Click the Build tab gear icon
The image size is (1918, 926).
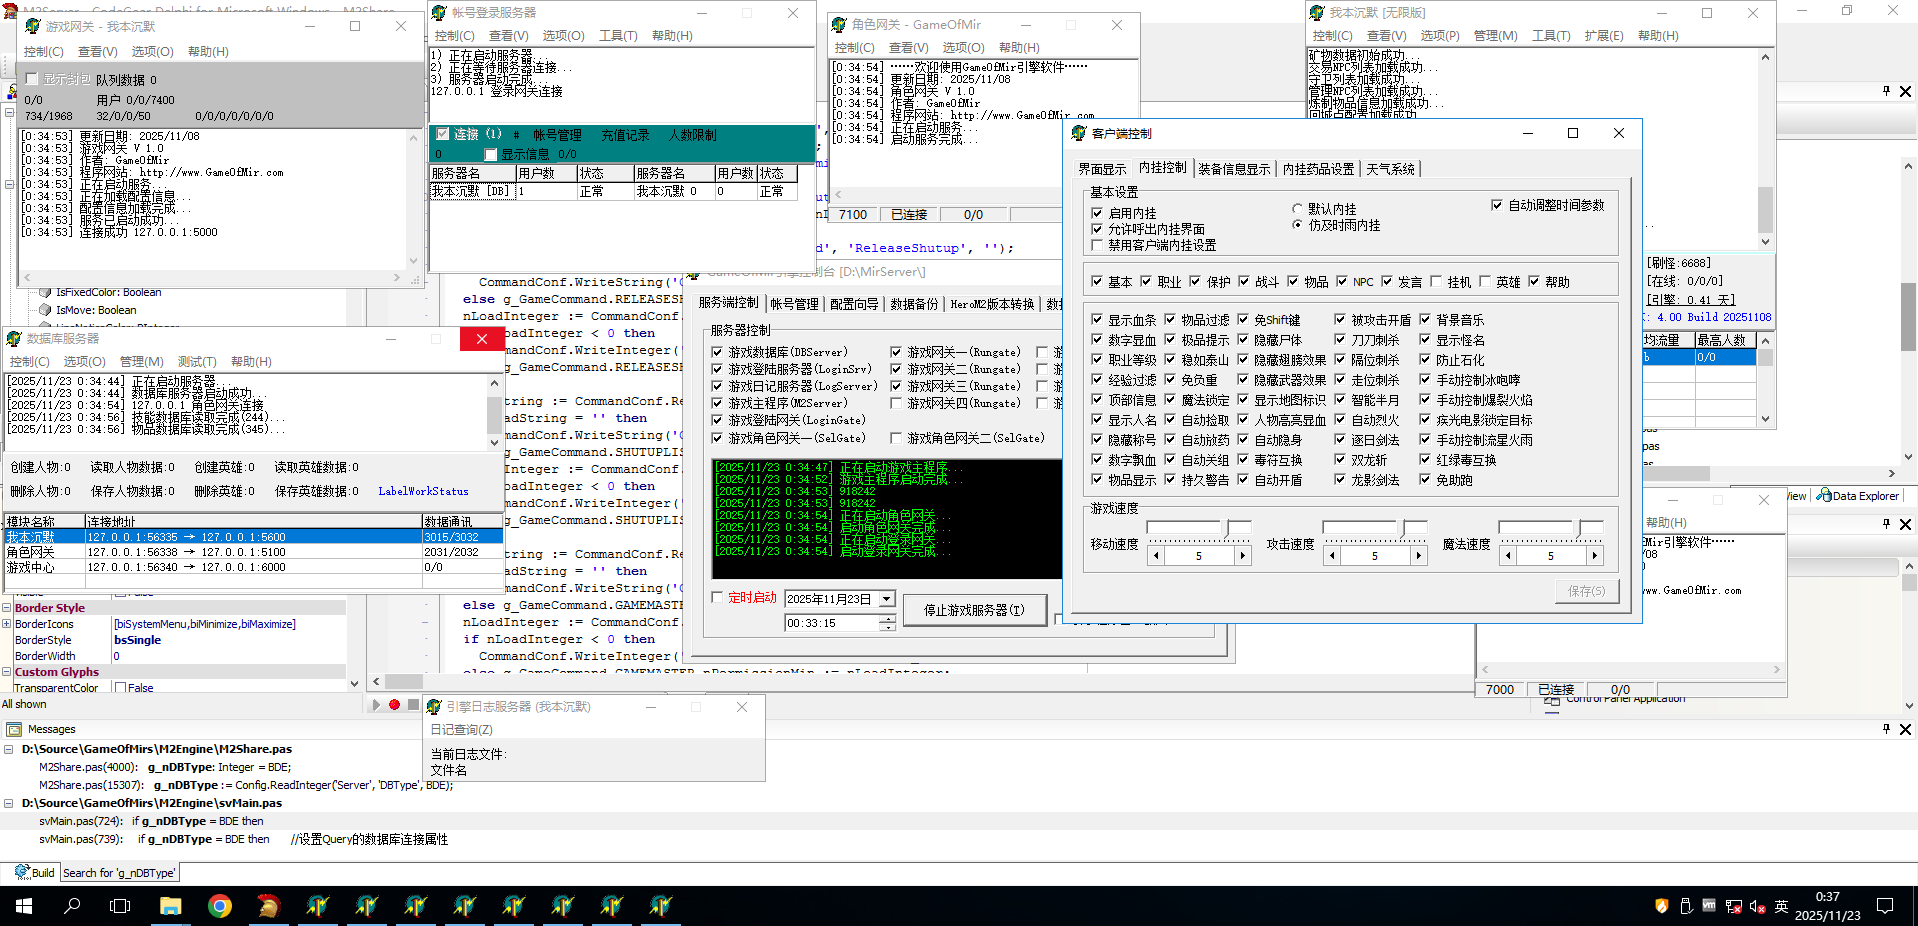(x=22, y=872)
